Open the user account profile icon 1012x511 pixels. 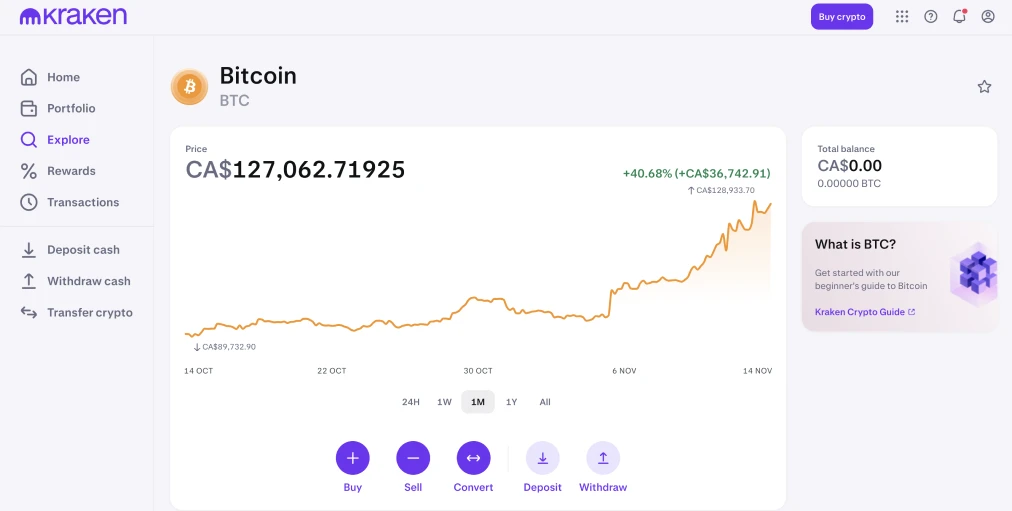click(988, 17)
